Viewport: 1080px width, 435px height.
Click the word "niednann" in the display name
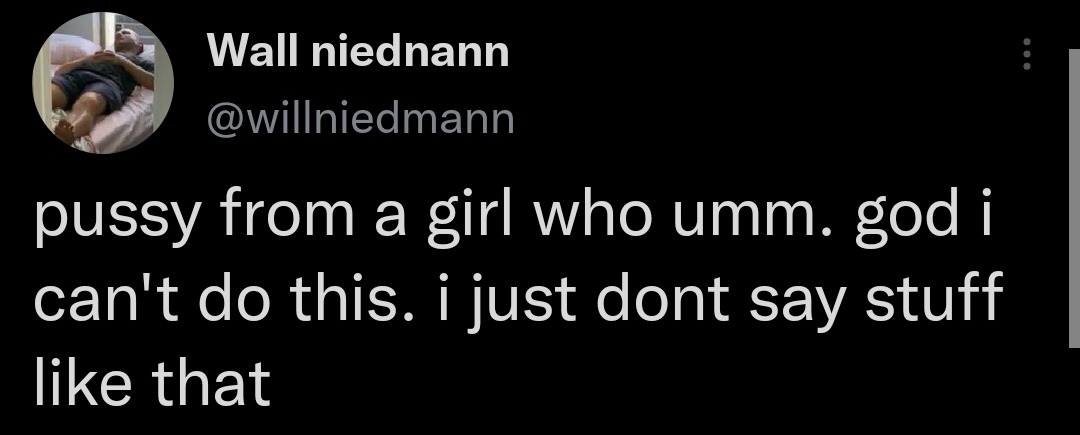pos(410,51)
